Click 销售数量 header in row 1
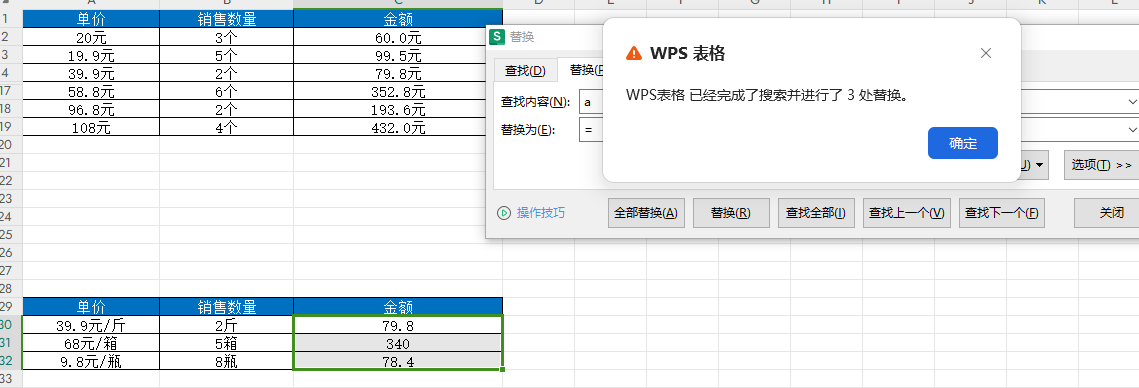Image resolution: width=1139 pixels, height=388 pixels. [x=227, y=19]
